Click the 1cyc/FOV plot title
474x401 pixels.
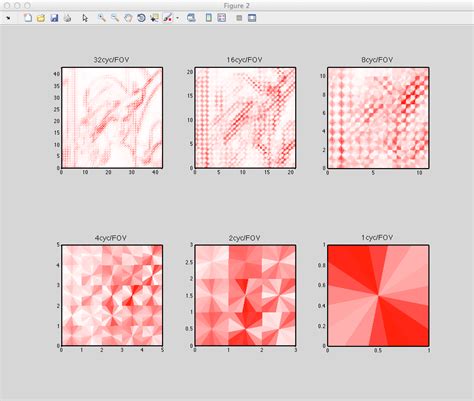click(377, 238)
